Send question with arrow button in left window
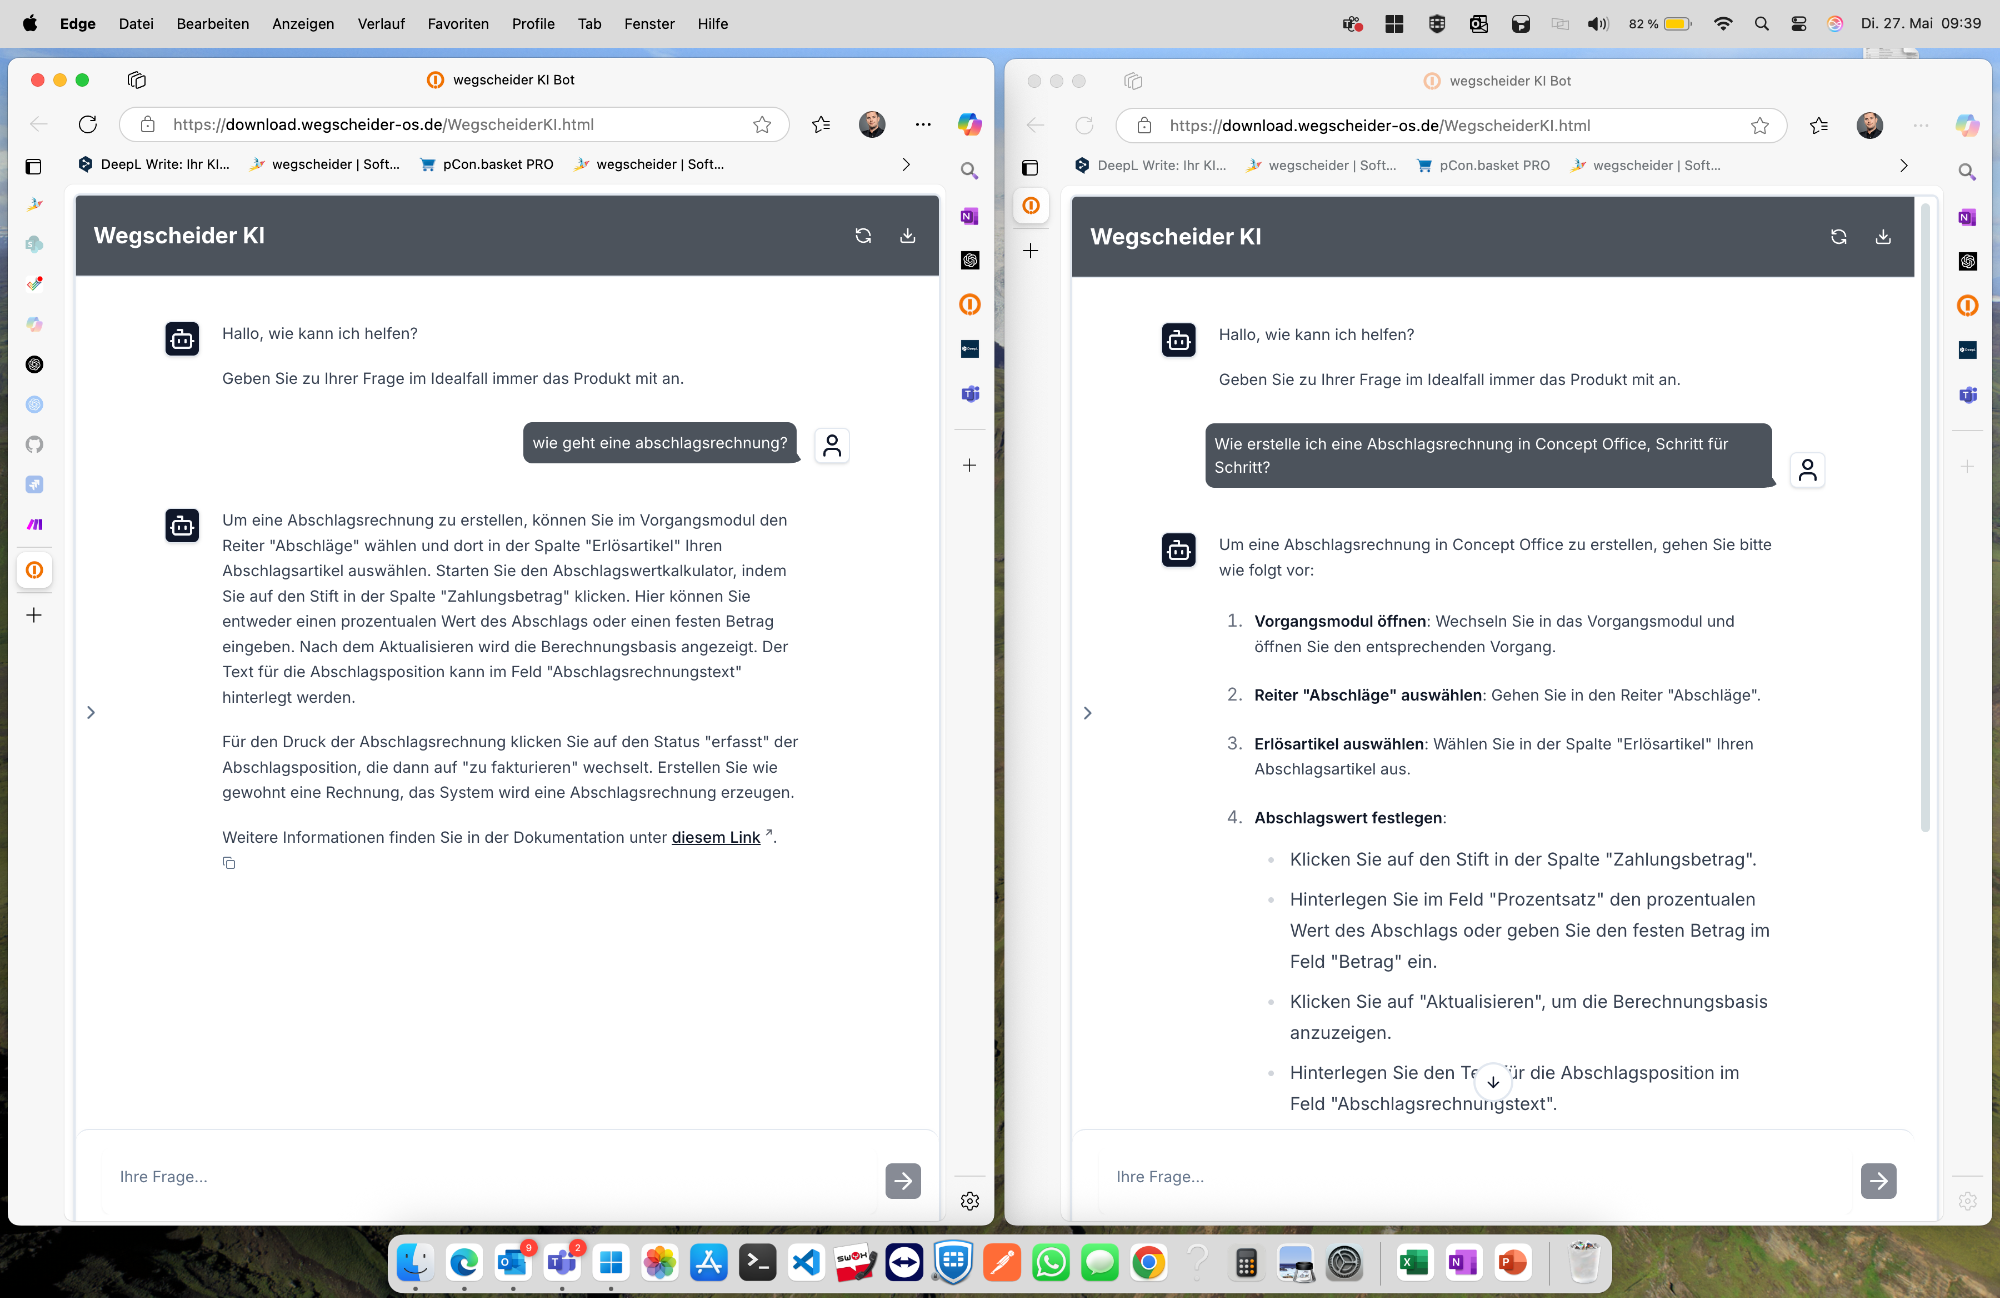The height and width of the screenshot is (1298, 2000). tap(903, 1181)
